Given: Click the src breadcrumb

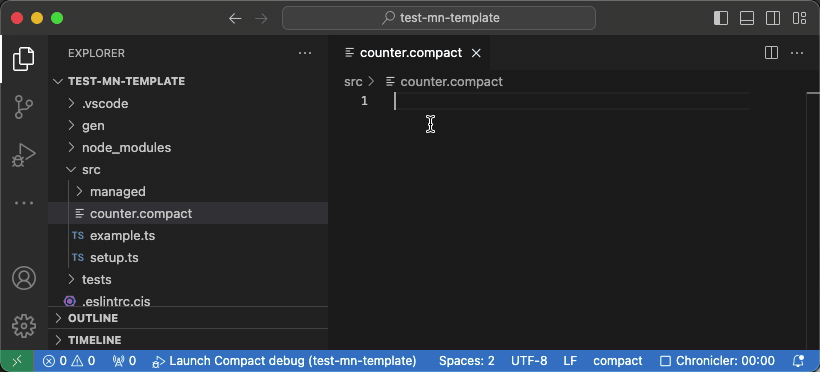Looking at the screenshot, I should tap(353, 82).
